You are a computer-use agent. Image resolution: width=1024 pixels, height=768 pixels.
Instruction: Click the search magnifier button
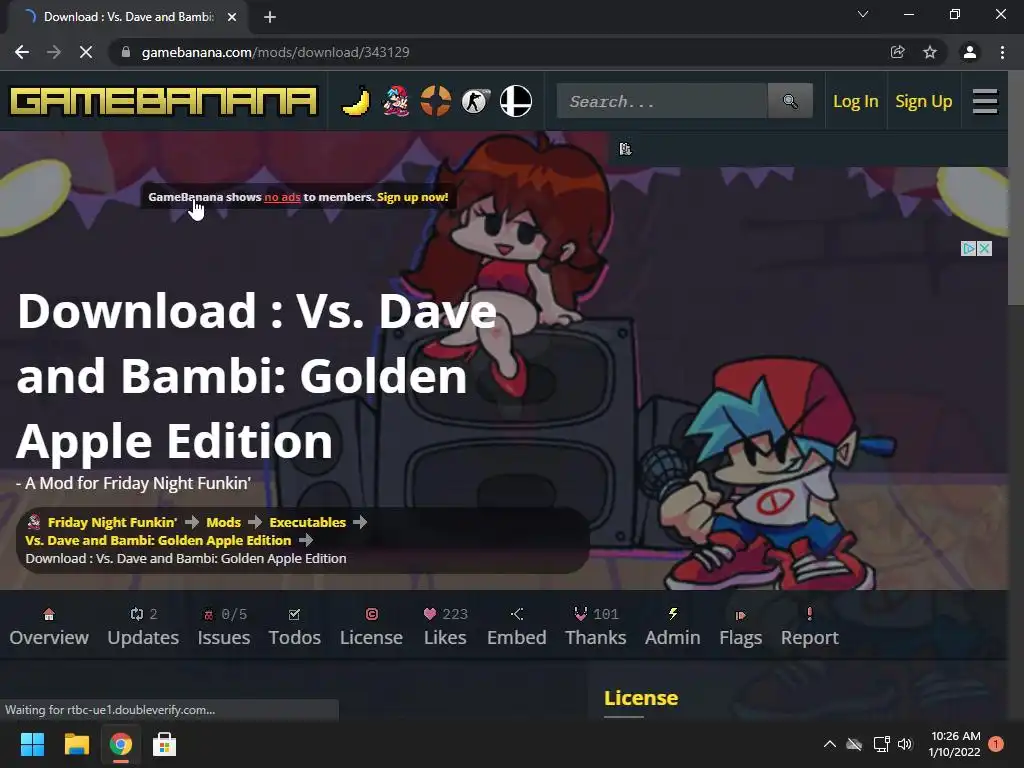pyautogui.click(x=790, y=101)
